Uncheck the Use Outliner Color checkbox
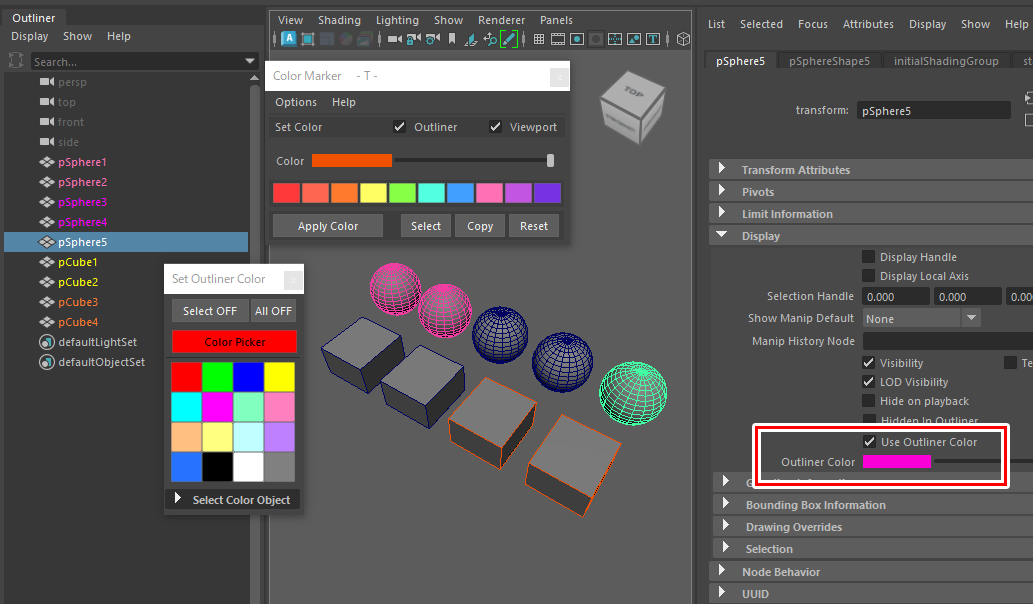 [x=870, y=441]
